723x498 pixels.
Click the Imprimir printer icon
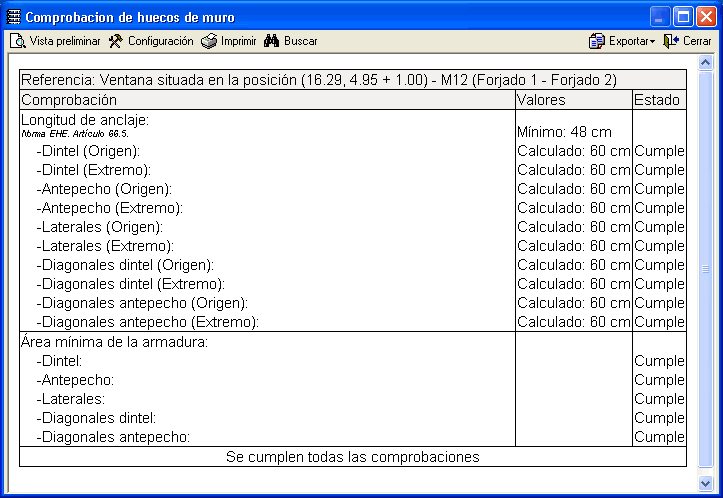point(209,41)
